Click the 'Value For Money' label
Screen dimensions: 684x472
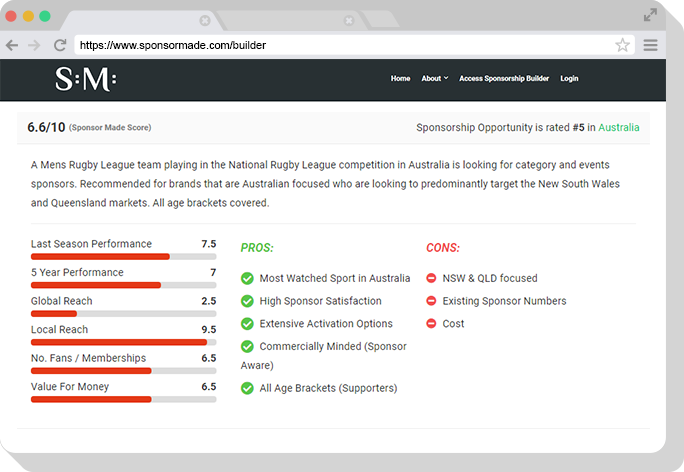70,387
